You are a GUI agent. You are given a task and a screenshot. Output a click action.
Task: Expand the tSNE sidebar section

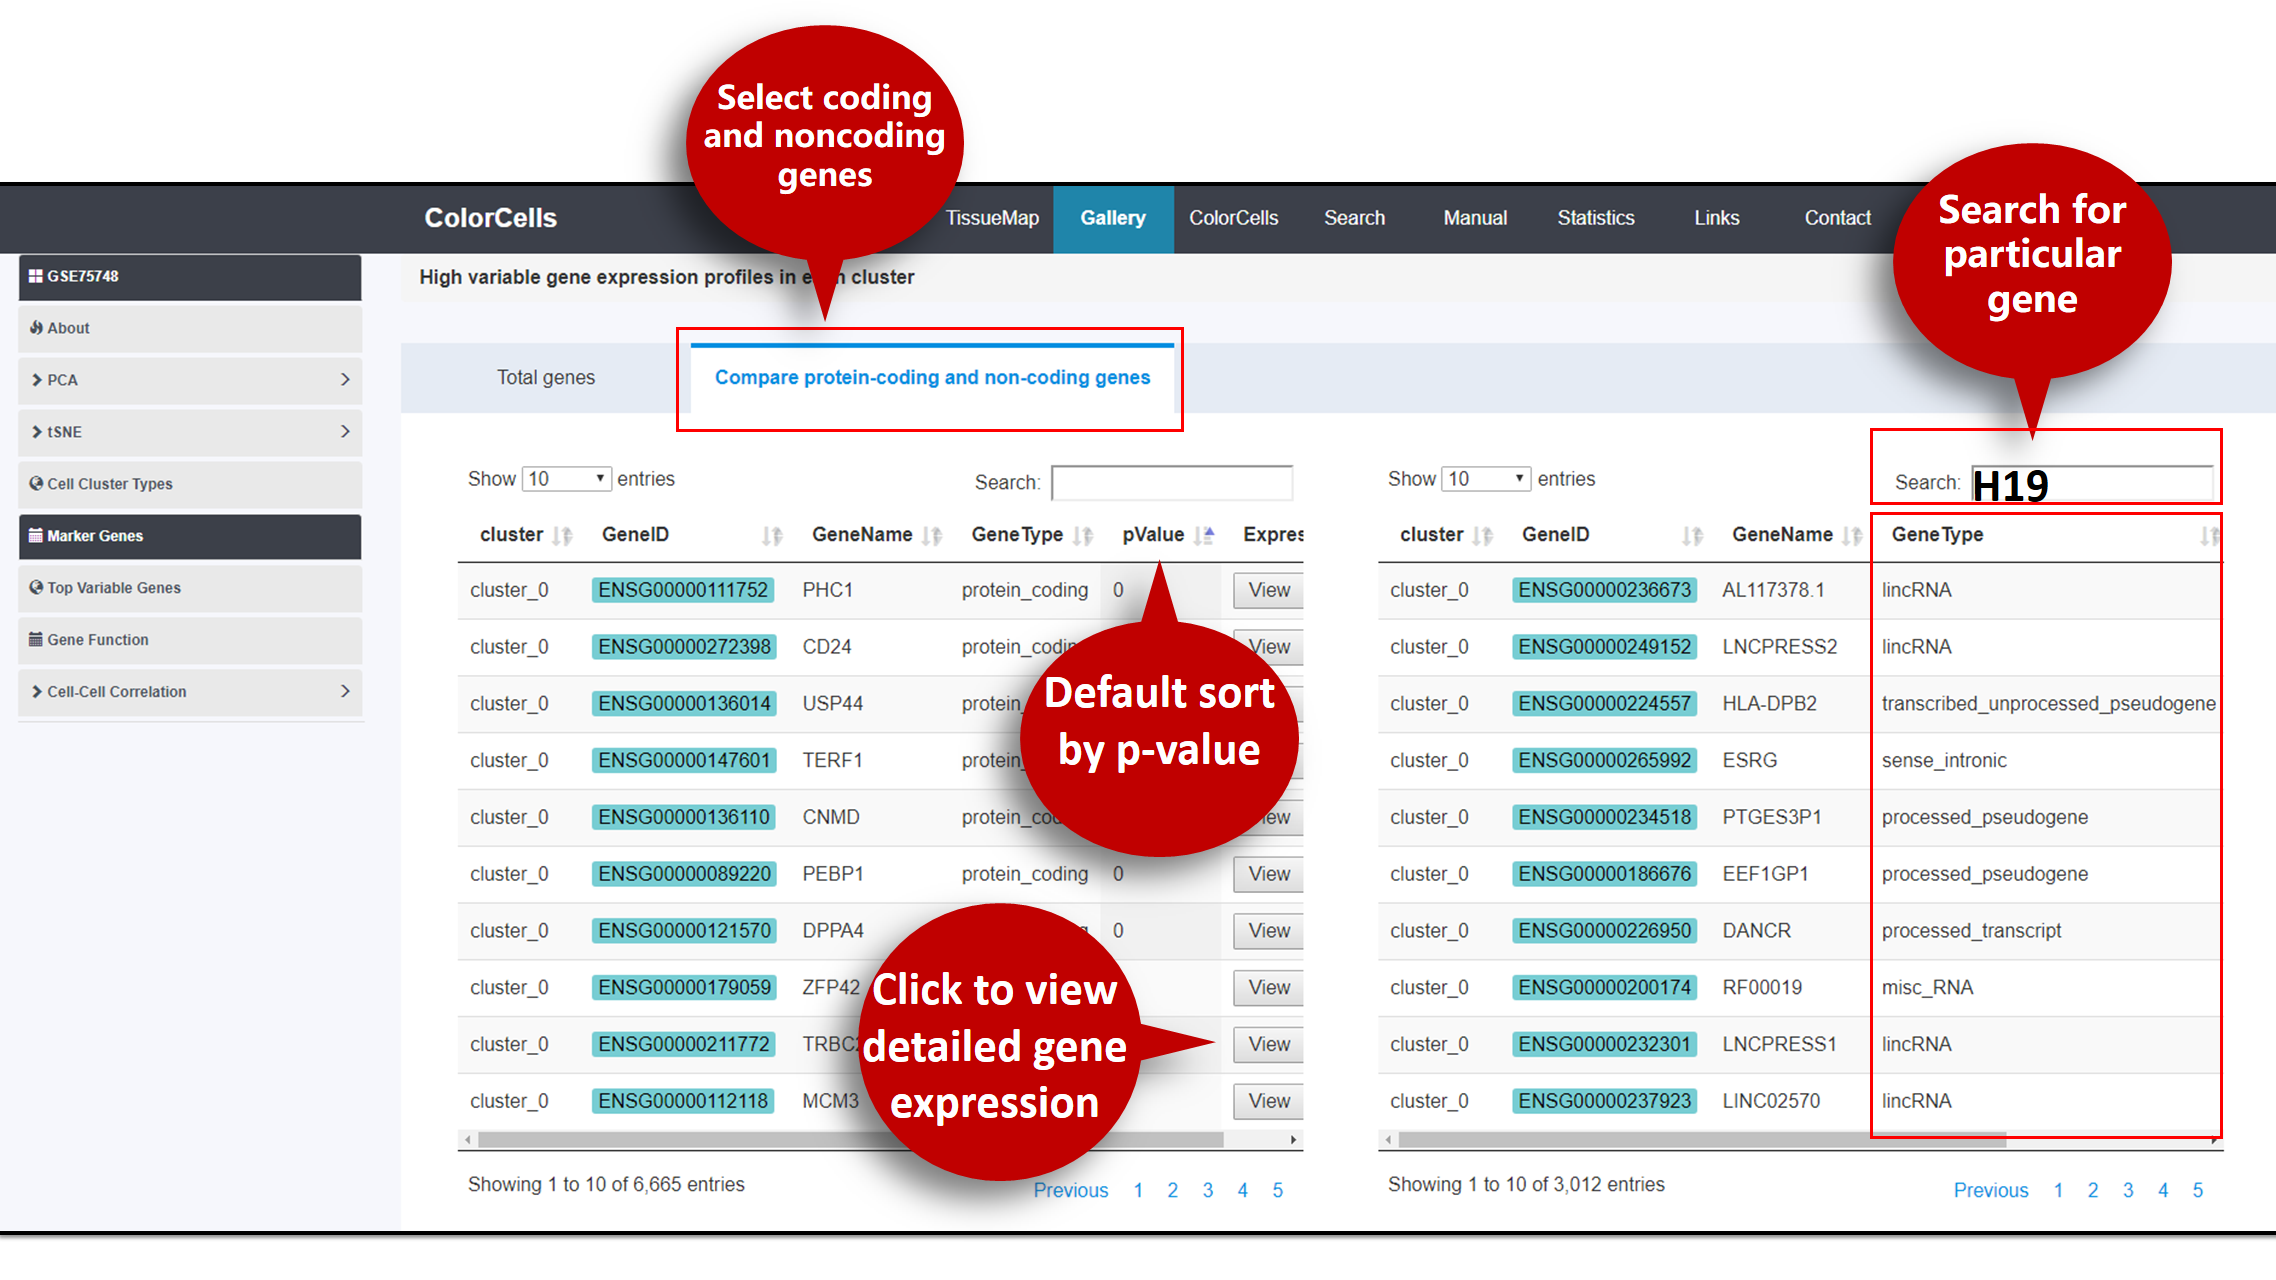pos(190,432)
